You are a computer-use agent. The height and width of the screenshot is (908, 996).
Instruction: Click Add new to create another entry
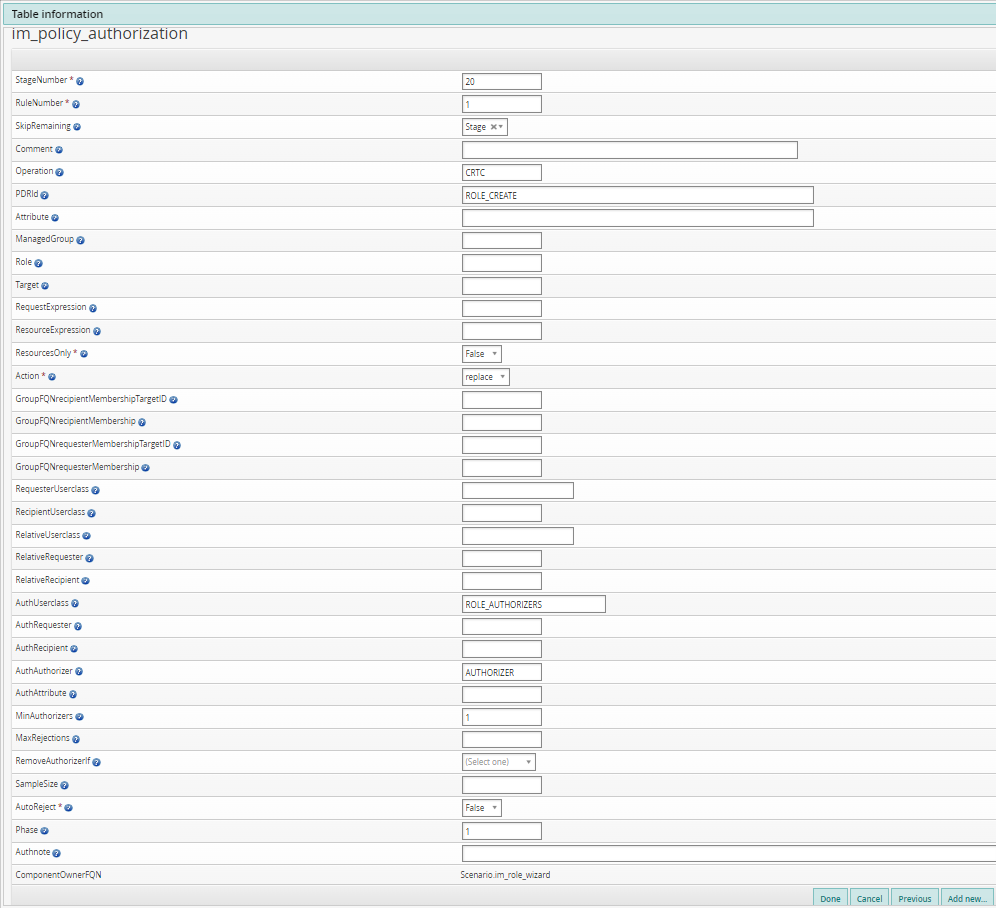(x=966, y=898)
